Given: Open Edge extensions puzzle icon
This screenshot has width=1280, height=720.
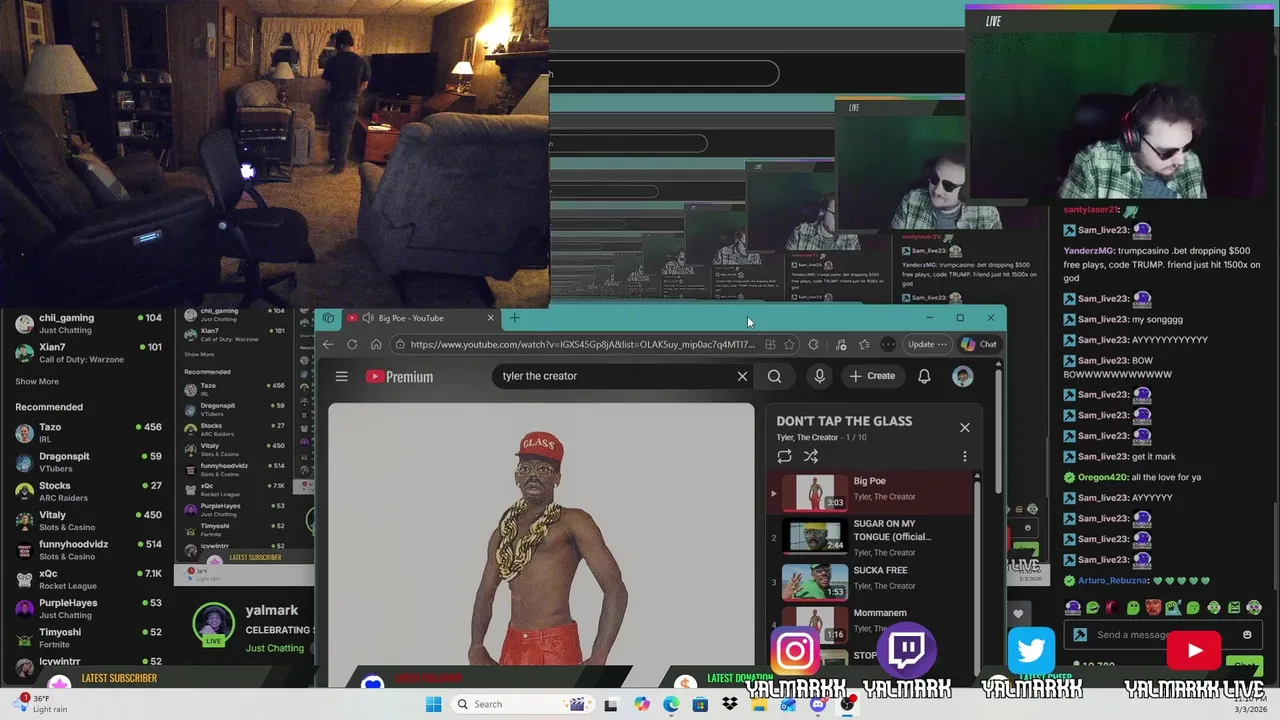Looking at the screenshot, I should pyautogui.click(x=813, y=344).
